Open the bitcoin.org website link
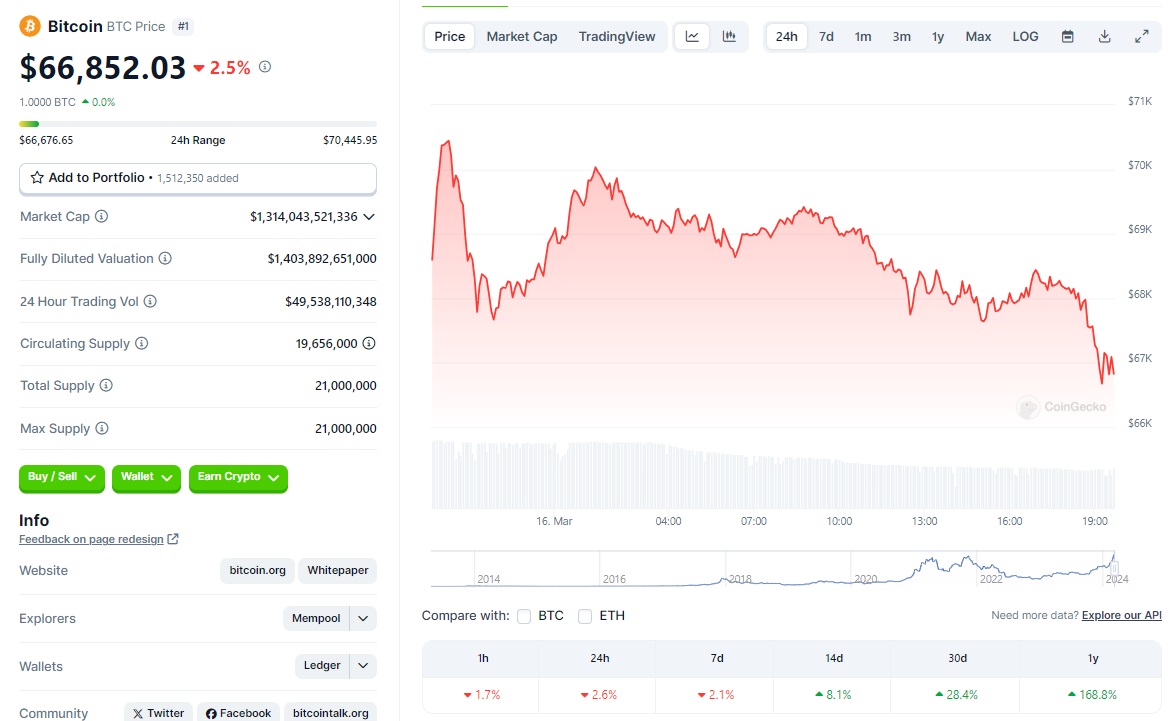The height and width of the screenshot is (721, 1172). click(257, 571)
